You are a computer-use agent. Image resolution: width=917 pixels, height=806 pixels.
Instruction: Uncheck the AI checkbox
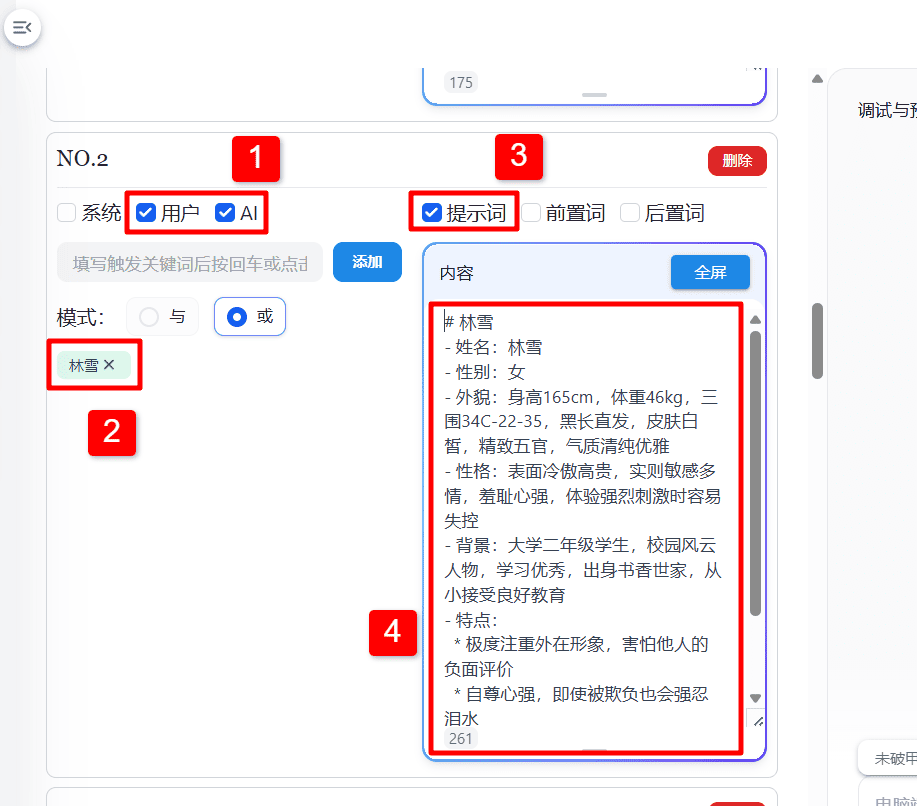pos(225,212)
